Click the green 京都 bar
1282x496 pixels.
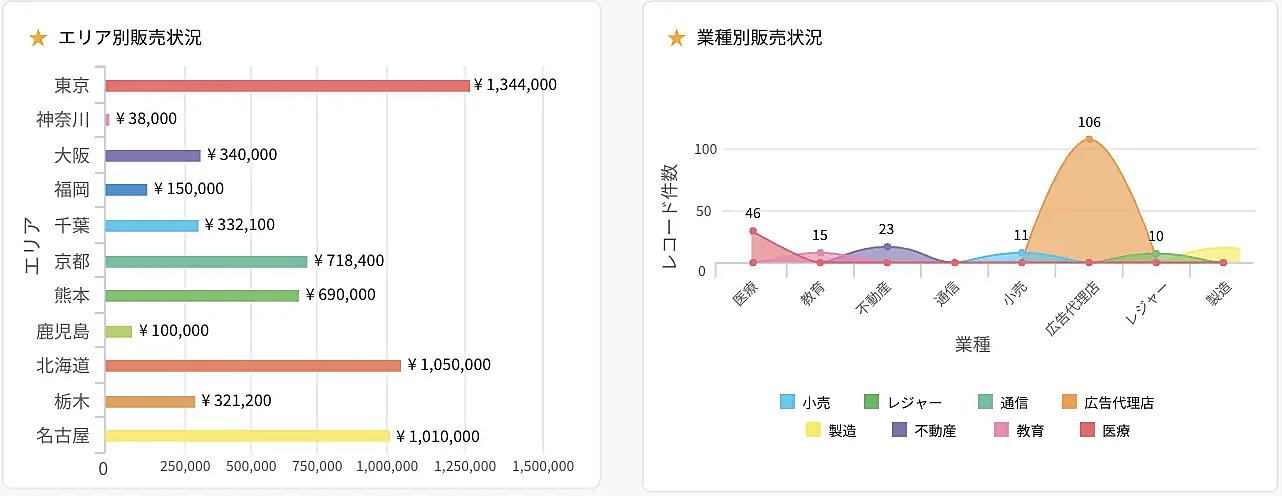pyautogui.click(x=206, y=261)
